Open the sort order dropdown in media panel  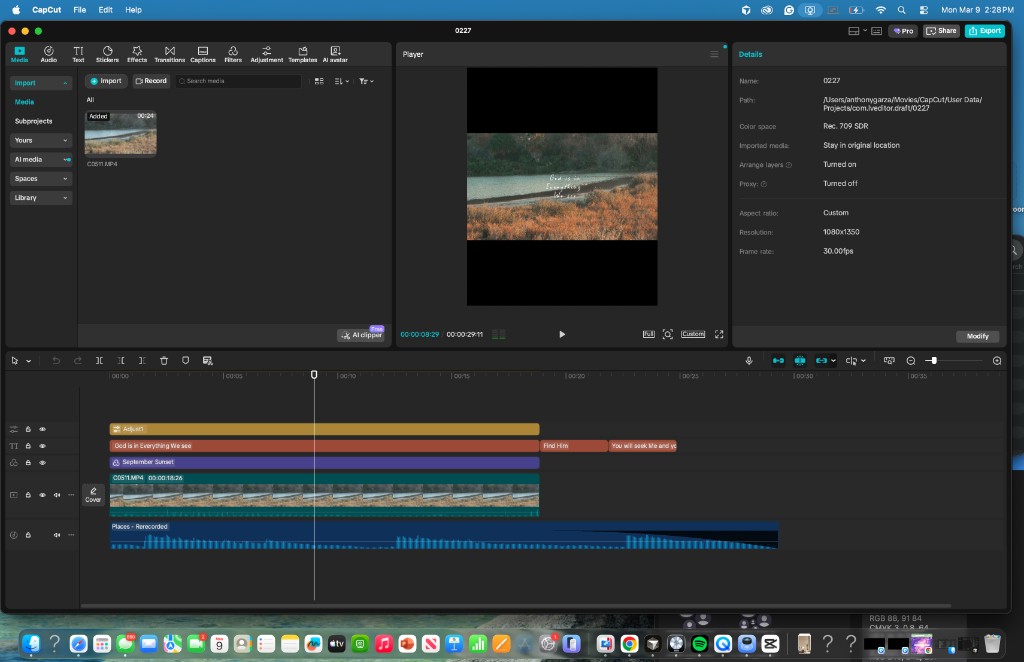341,81
